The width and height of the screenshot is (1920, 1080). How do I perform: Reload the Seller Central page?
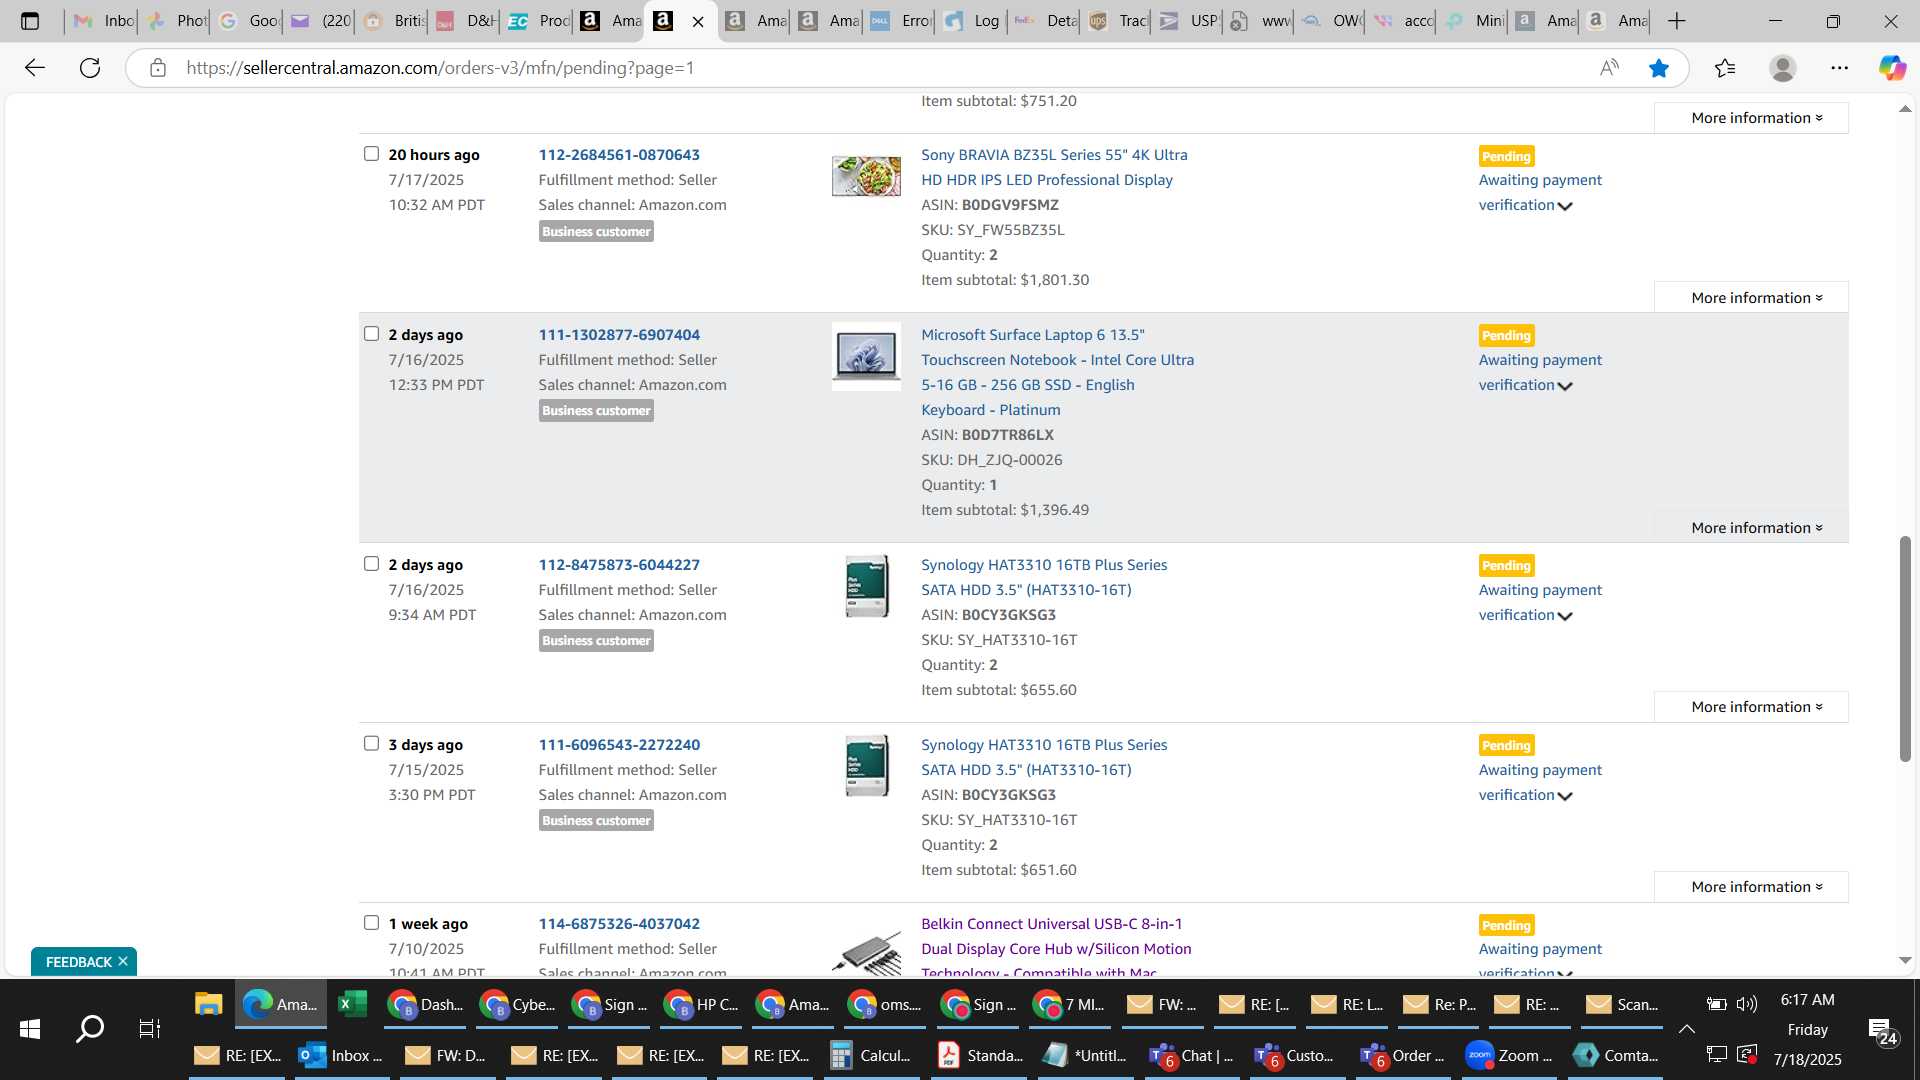tap(90, 68)
